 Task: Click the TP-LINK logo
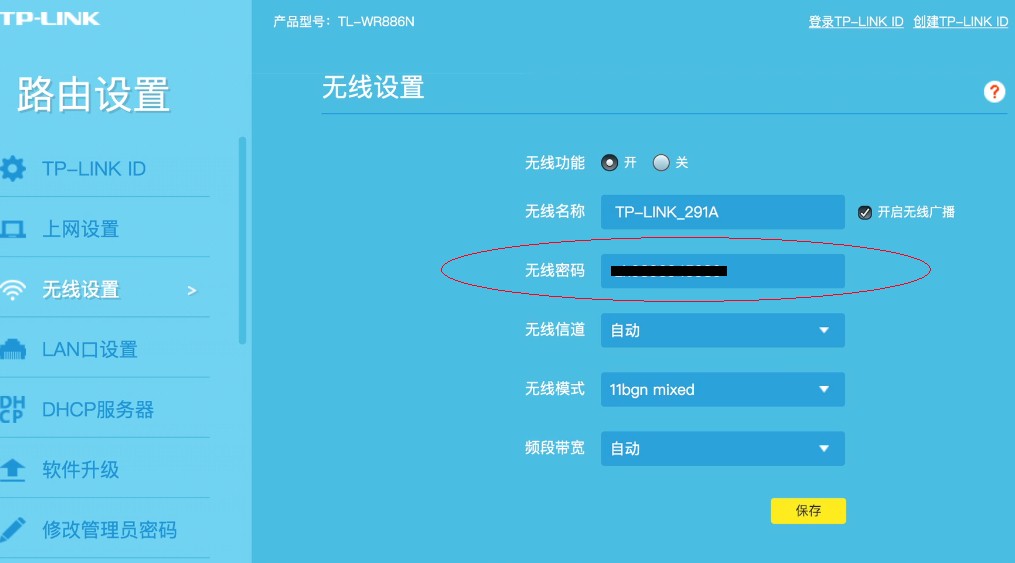[50, 19]
